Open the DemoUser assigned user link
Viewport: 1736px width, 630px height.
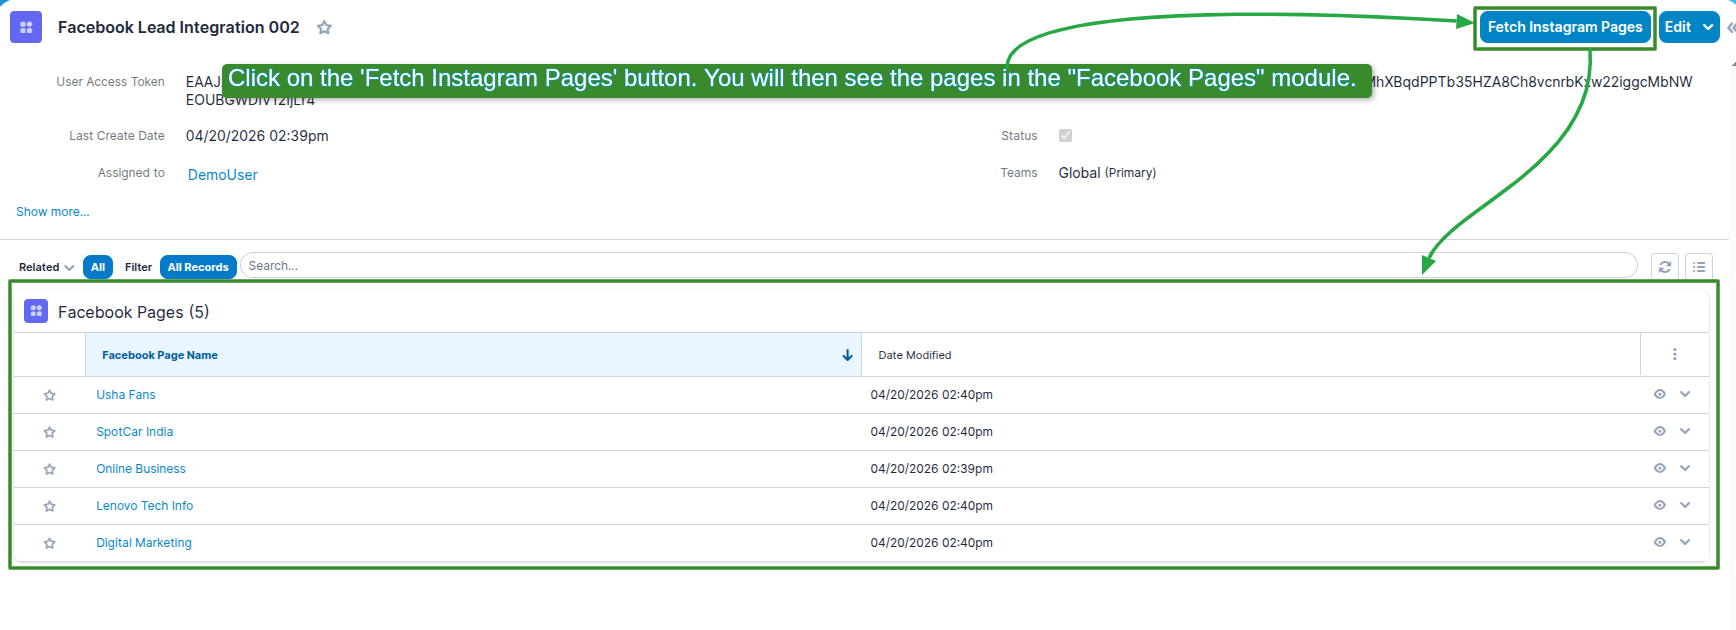click(223, 175)
